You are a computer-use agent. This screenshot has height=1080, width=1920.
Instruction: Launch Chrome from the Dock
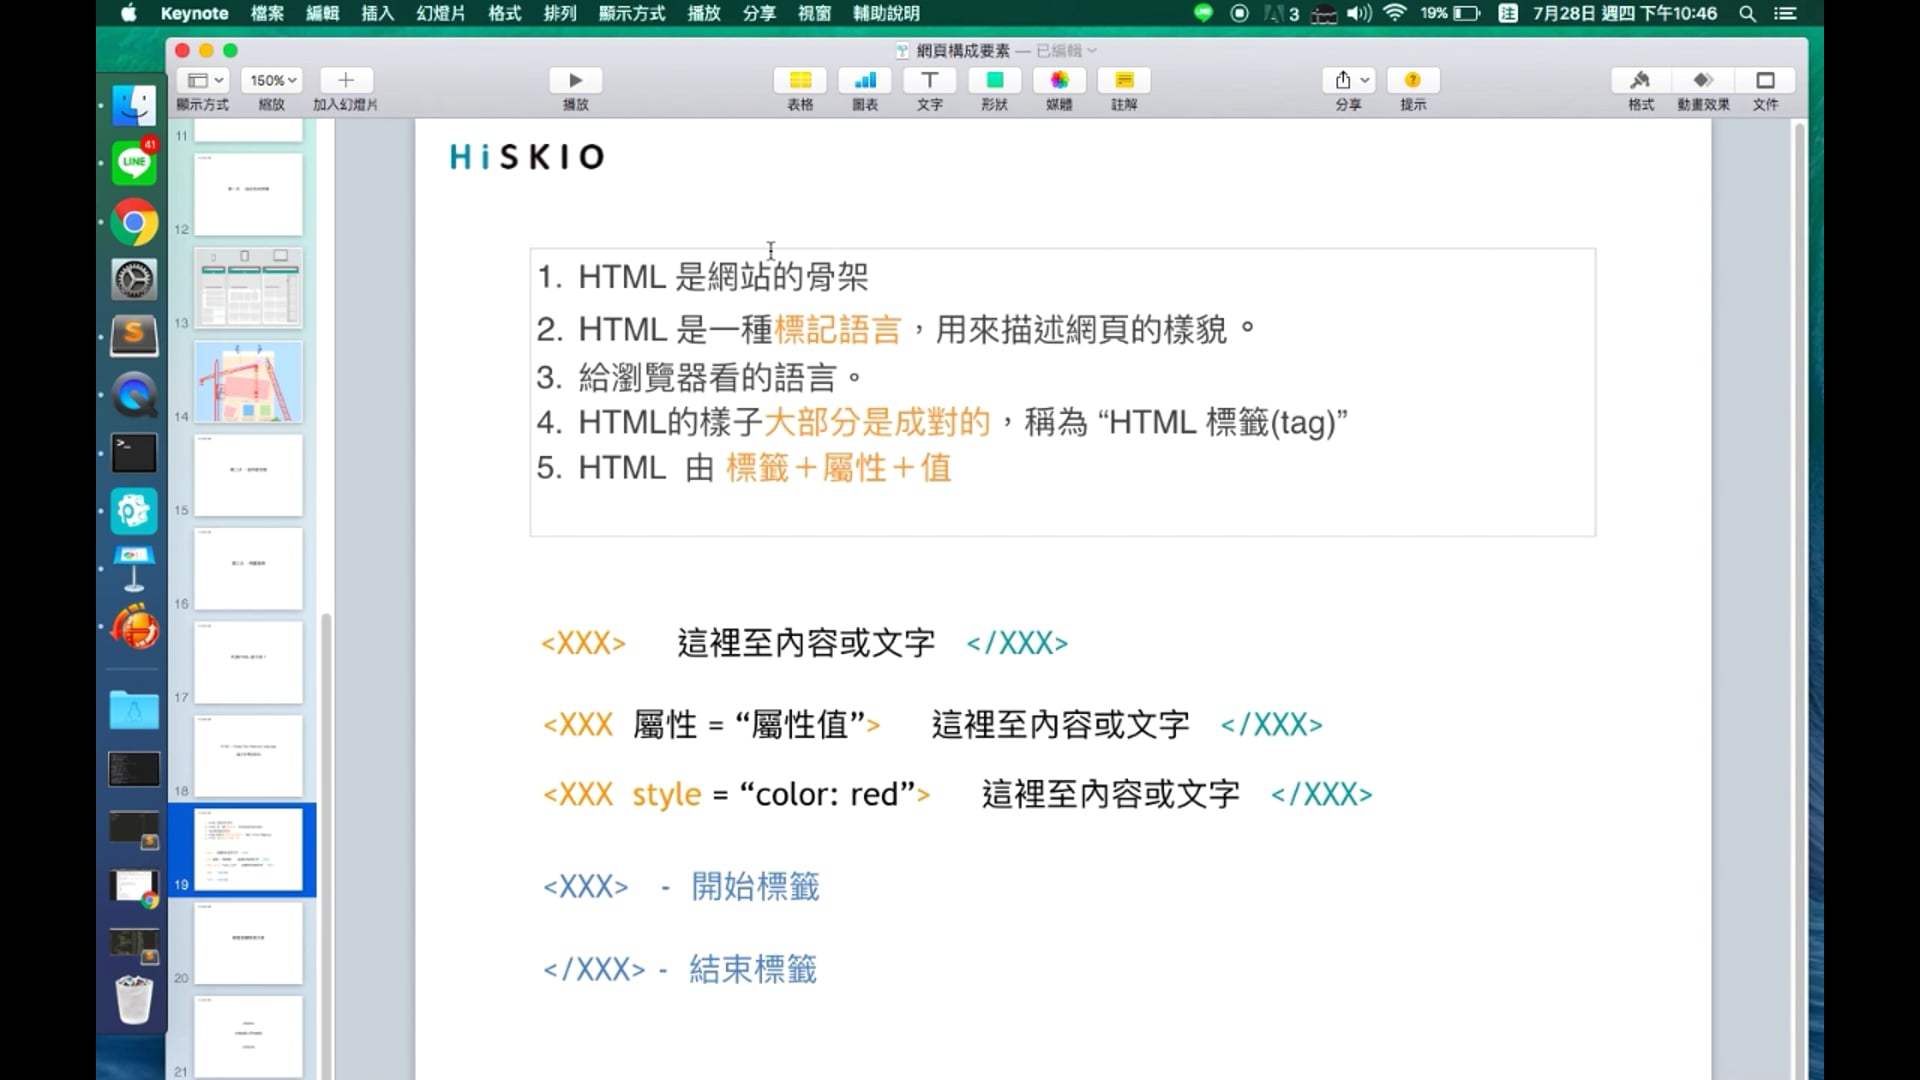pos(133,222)
